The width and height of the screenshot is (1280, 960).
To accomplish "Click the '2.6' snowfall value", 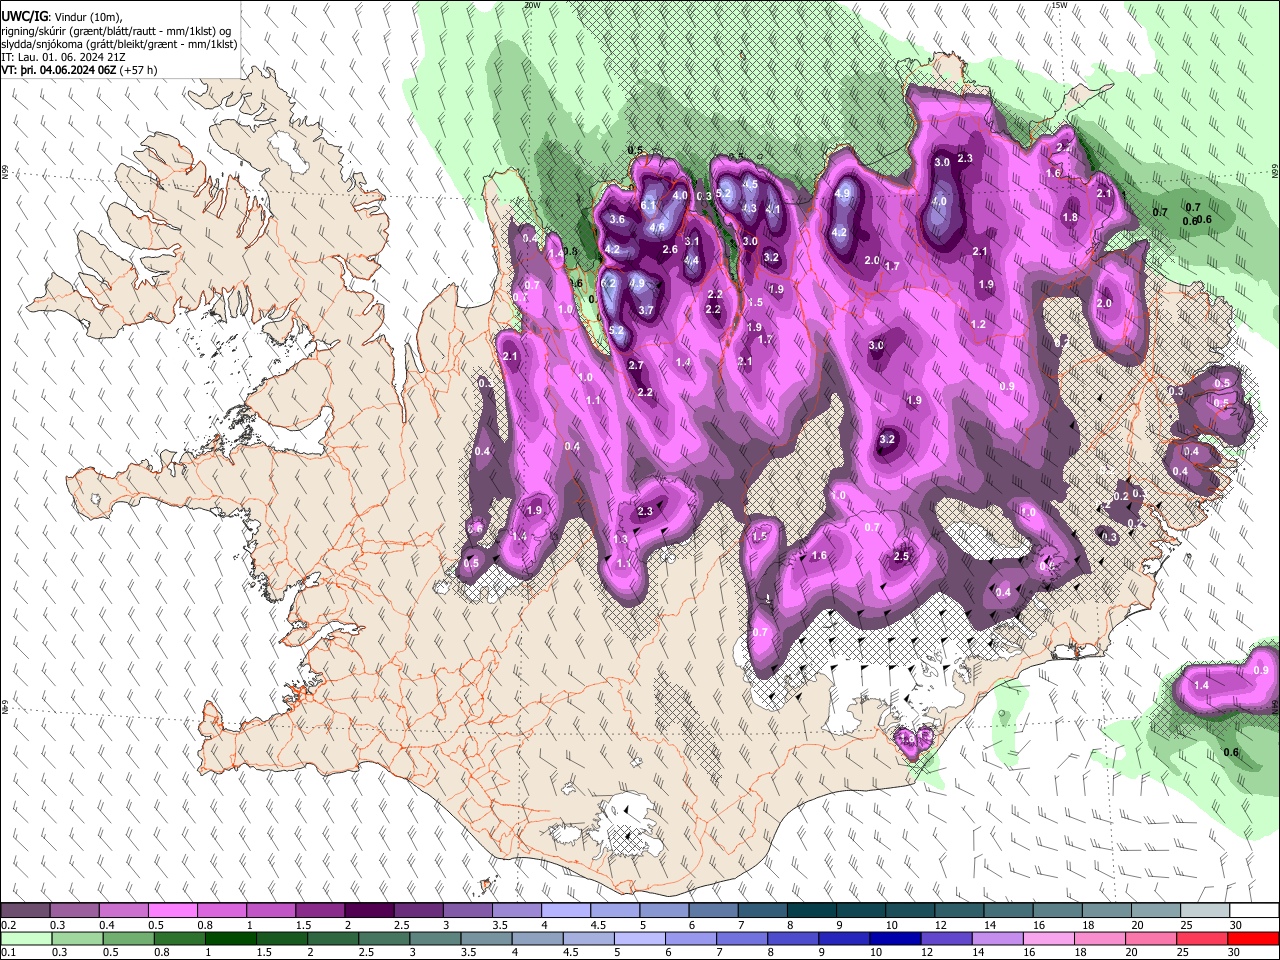I will click(x=670, y=250).
